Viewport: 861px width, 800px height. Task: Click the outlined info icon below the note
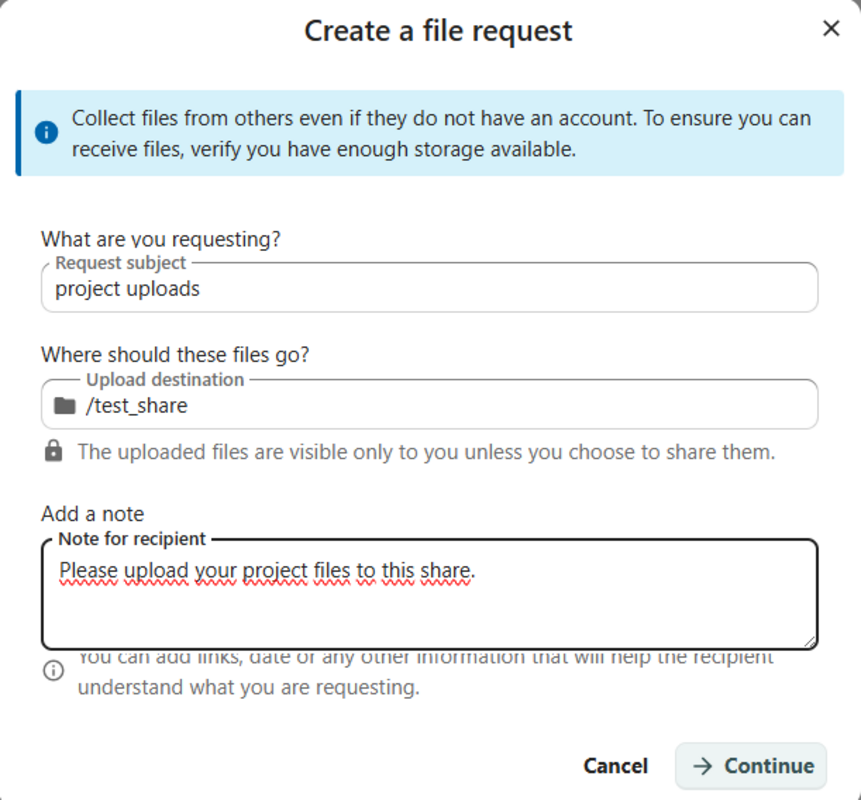pos(53,671)
